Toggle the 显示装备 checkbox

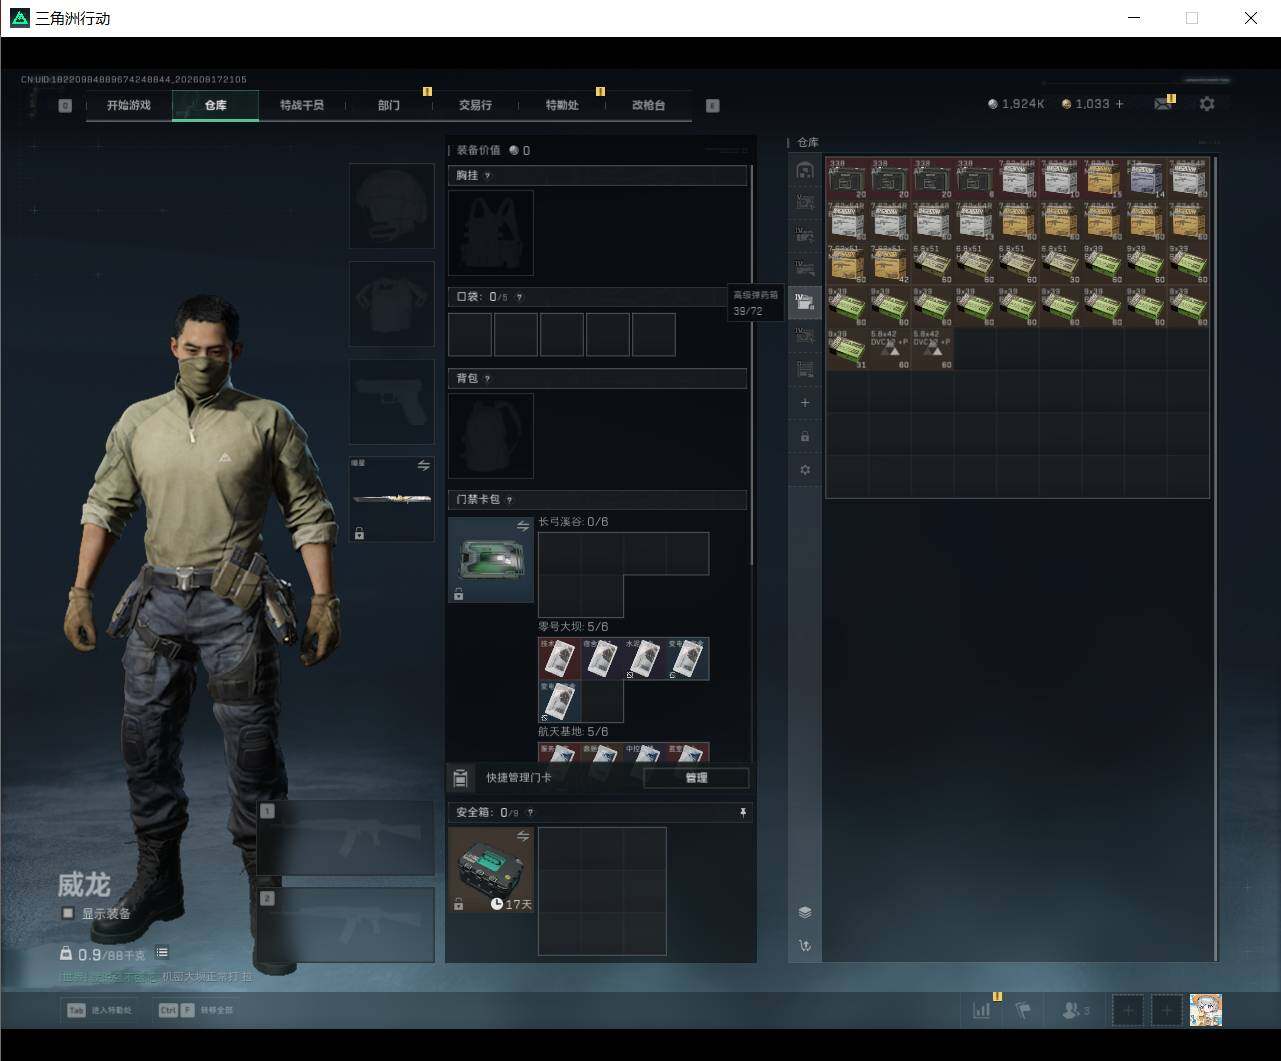coord(68,913)
